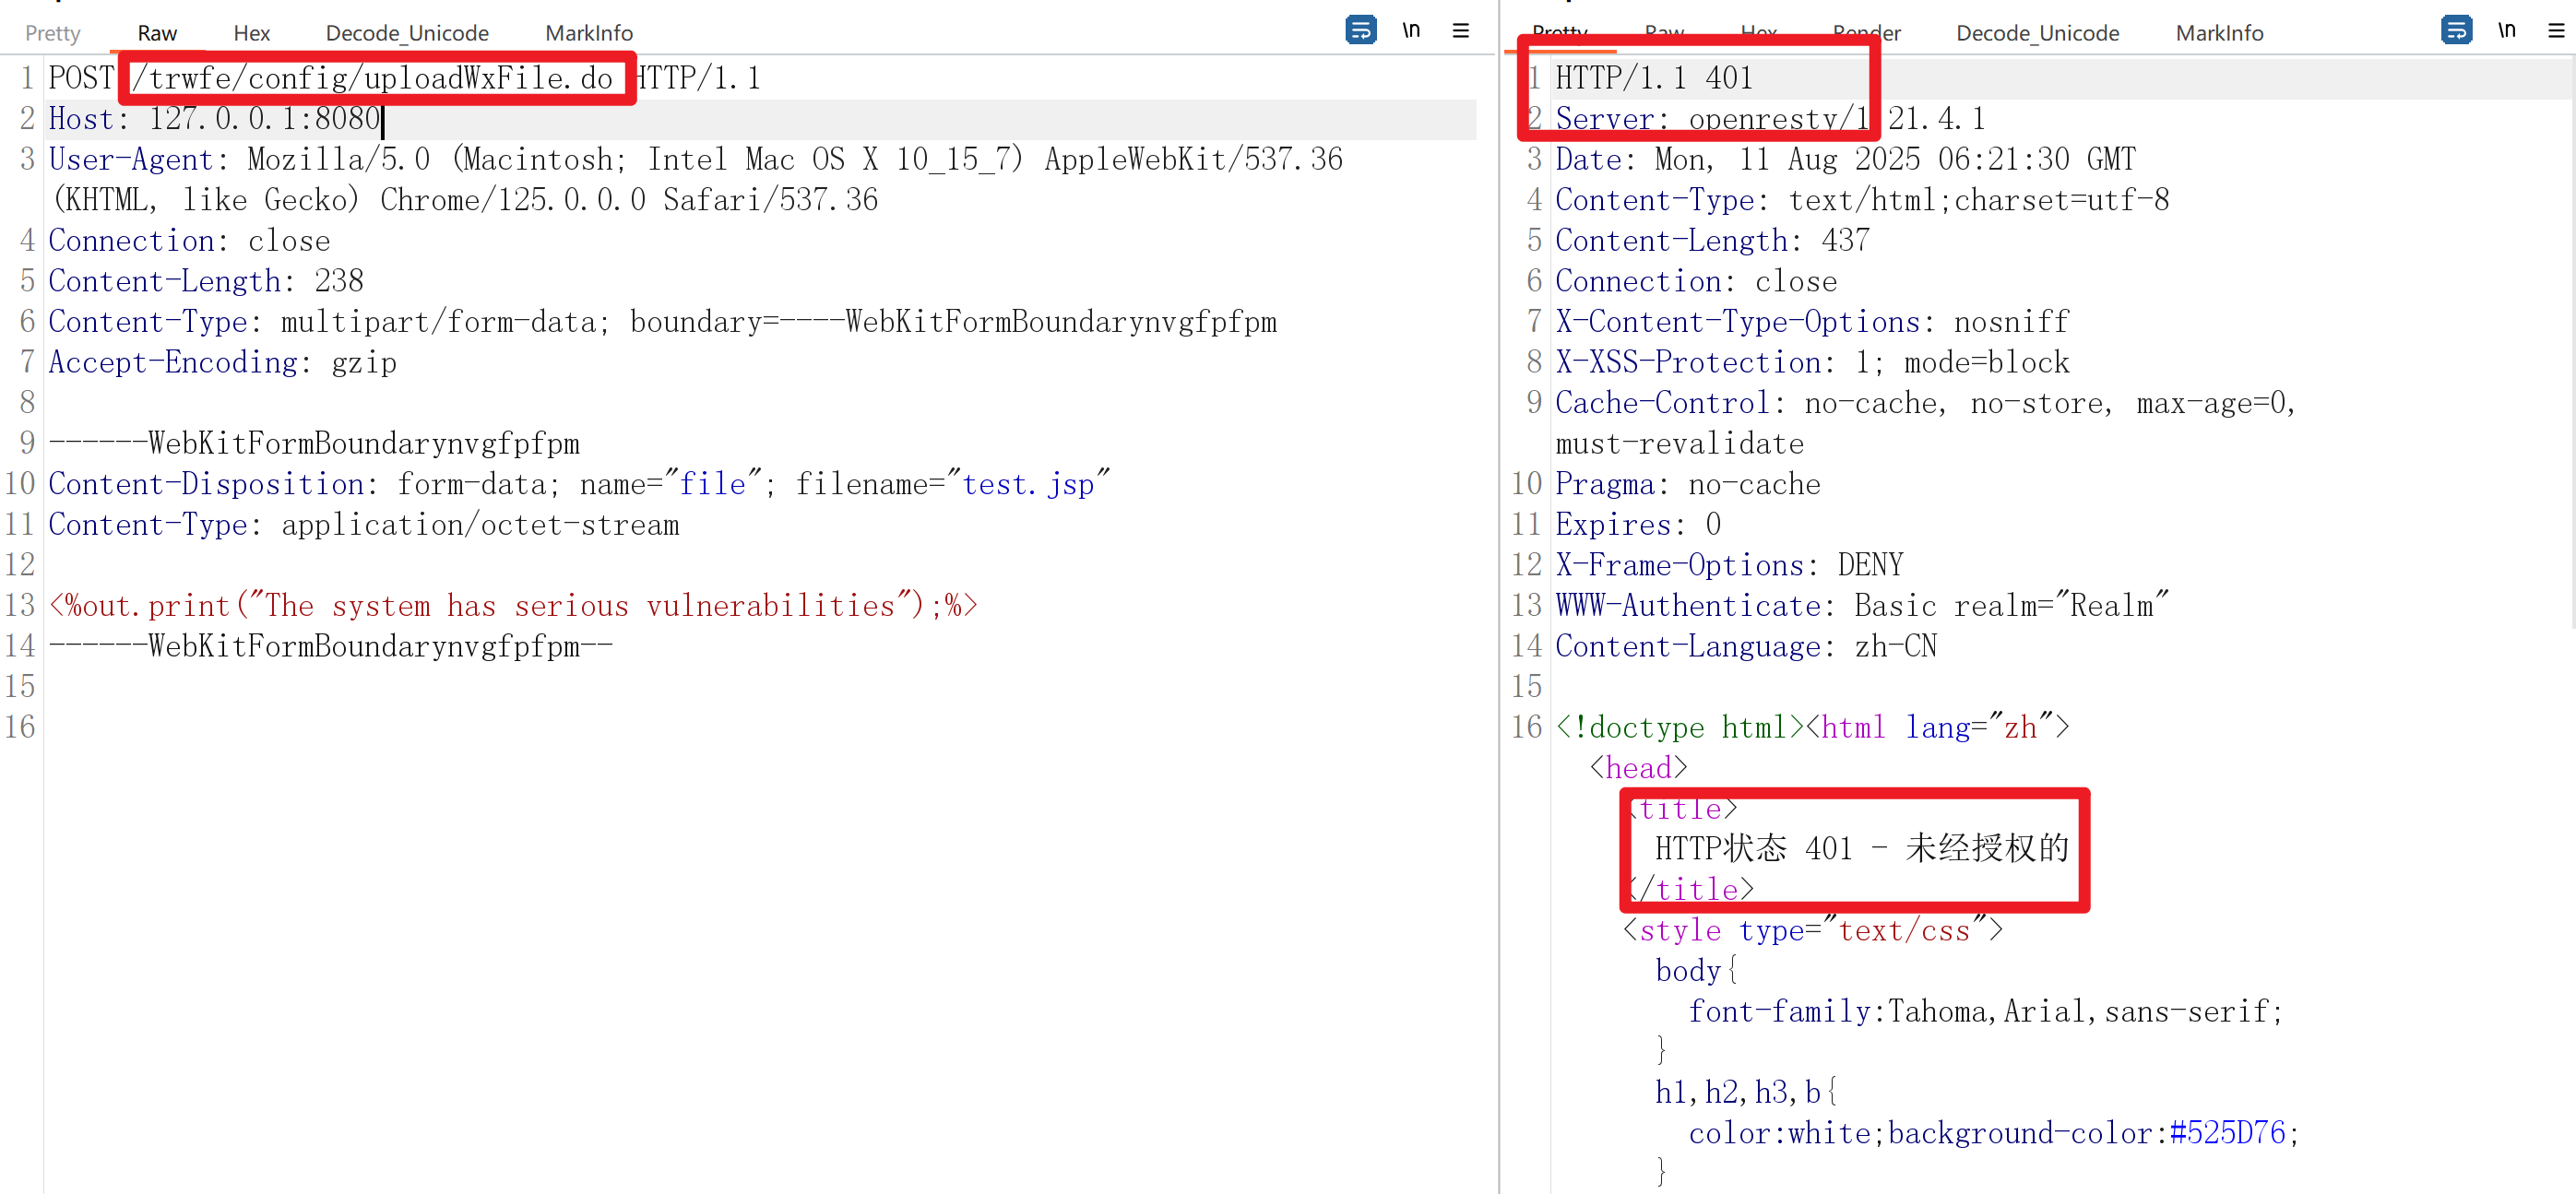Screen dimensions: 2576x1194
Task: Open the response panel hamburger menu
Action: point(2556,30)
